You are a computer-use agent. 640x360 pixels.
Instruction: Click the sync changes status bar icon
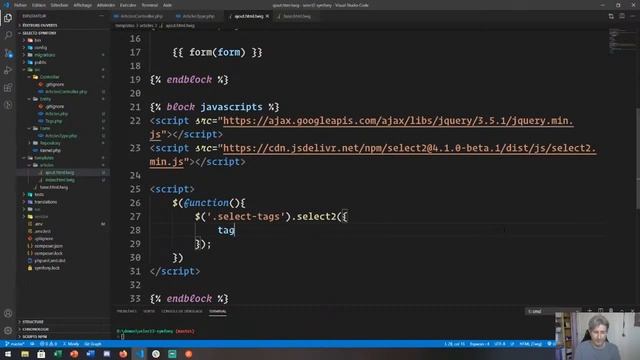[32, 344]
